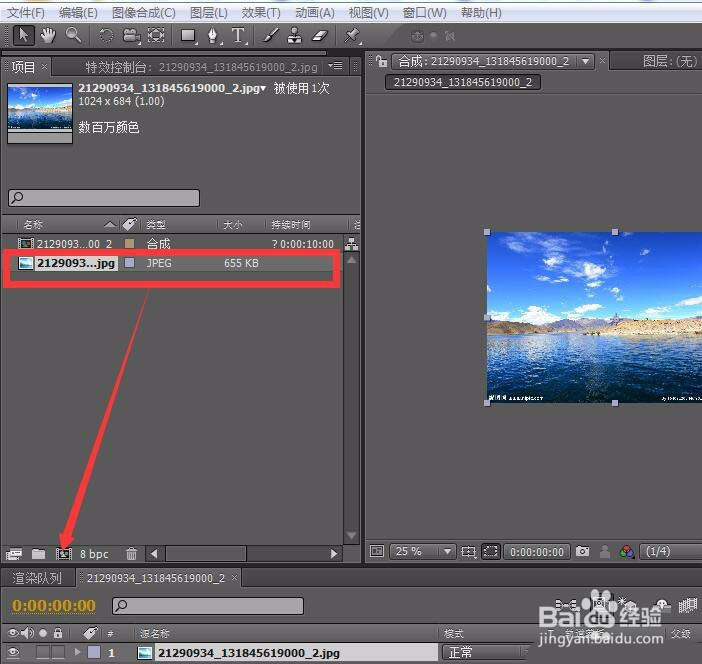The image size is (702, 664).
Task: Expand layer 1 properties triangle
Action: pos(77,652)
